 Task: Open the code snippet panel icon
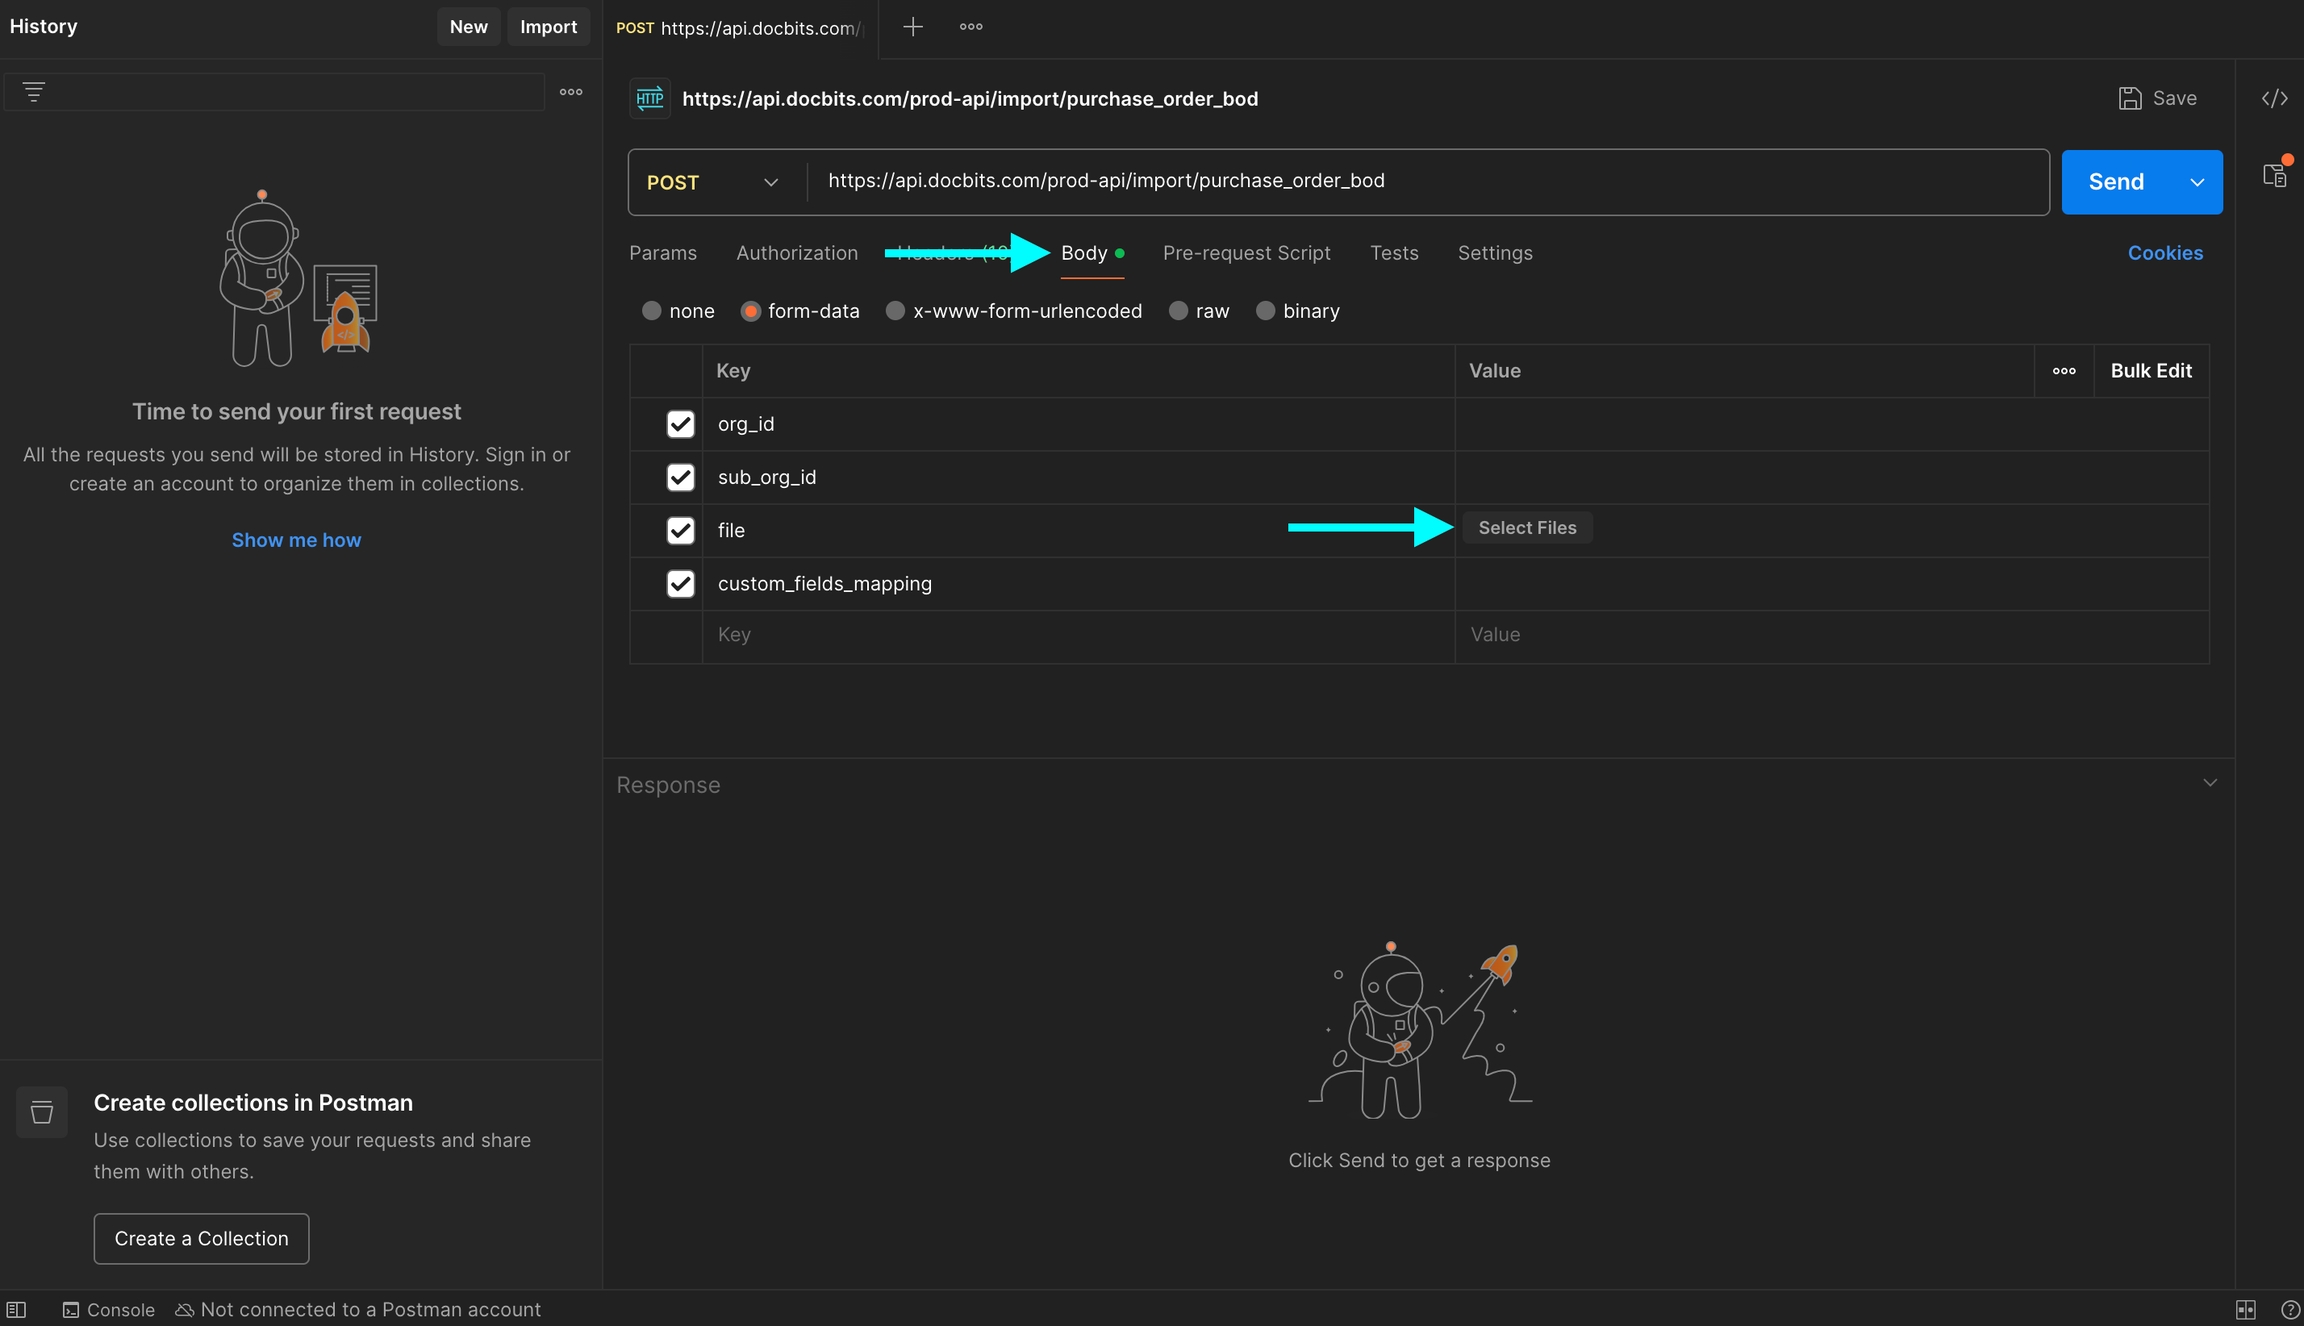tap(2274, 98)
